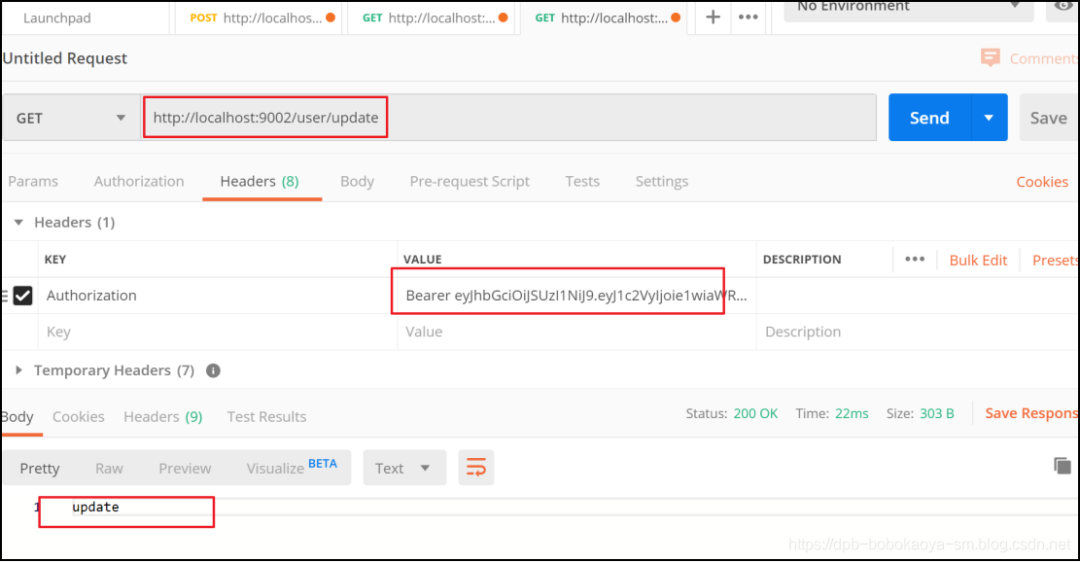The height and width of the screenshot is (562, 1080).
Task: Open the Text response format dropdown
Action: pyautogui.click(x=404, y=468)
